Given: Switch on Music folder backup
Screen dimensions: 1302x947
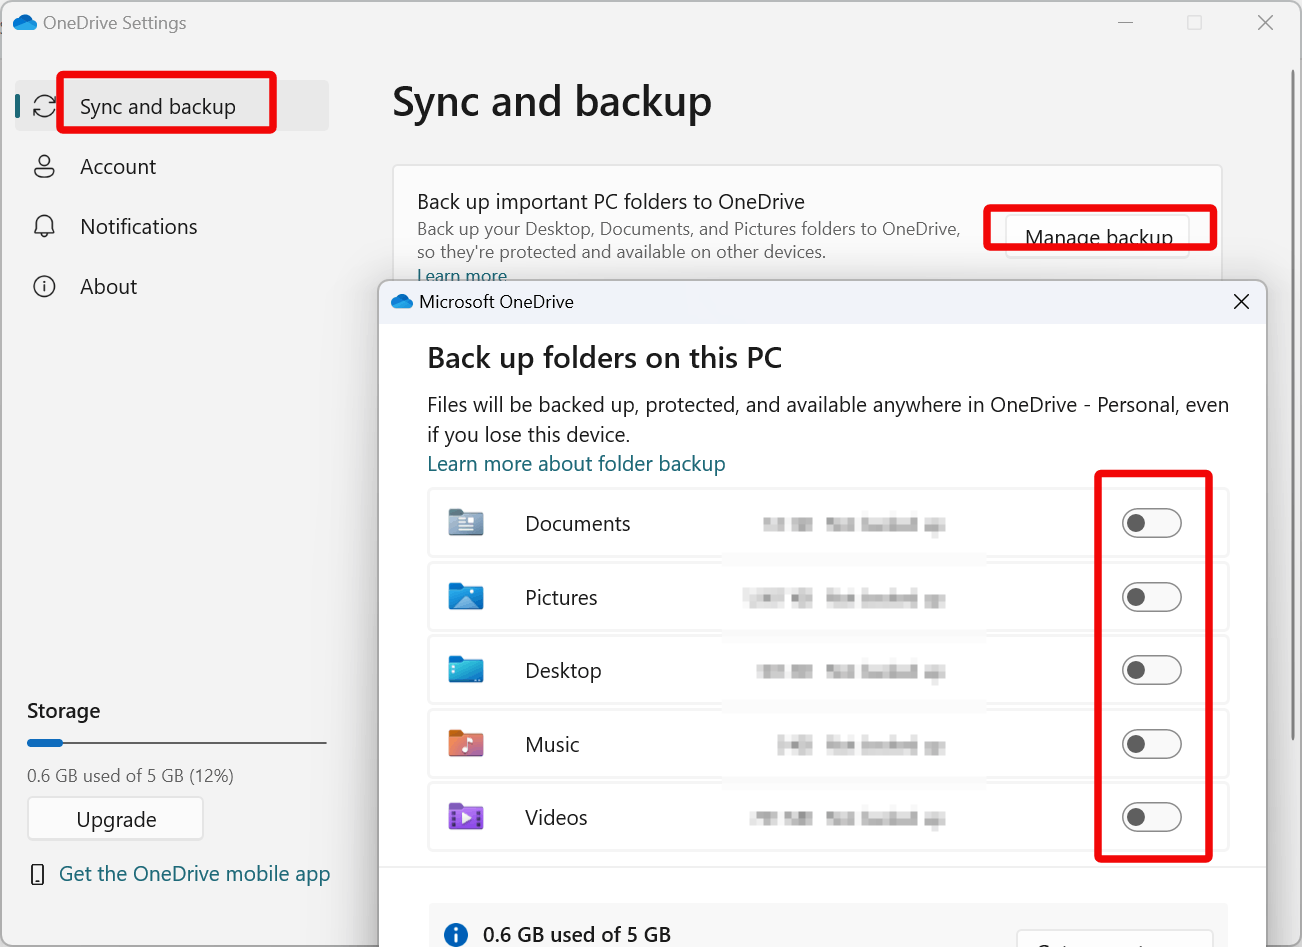Looking at the screenshot, I should pos(1151,744).
